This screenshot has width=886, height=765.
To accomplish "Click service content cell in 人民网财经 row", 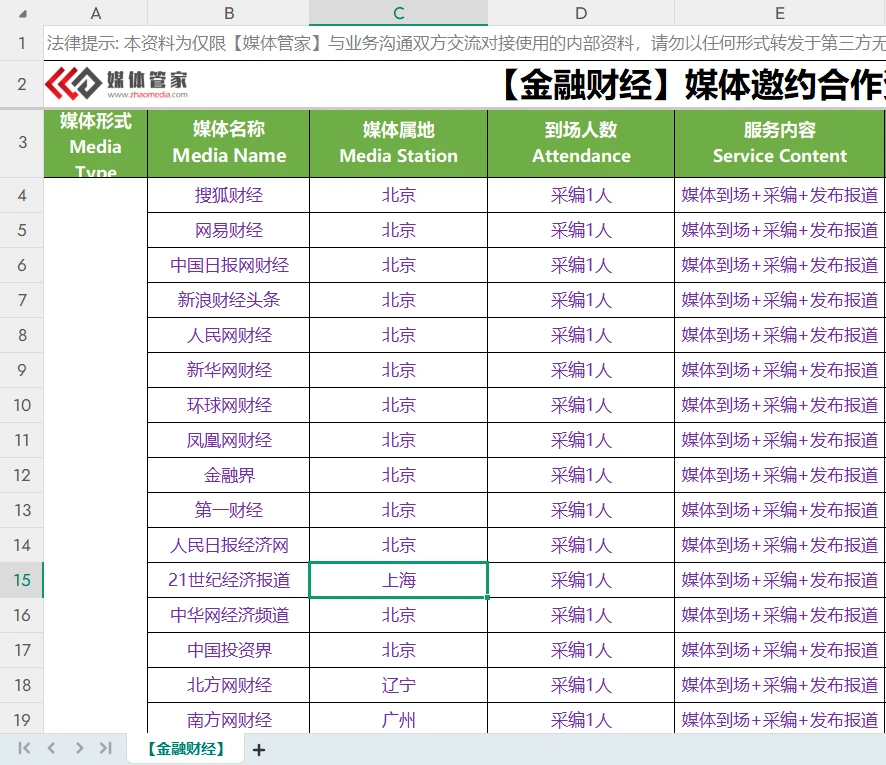I will [780, 335].
